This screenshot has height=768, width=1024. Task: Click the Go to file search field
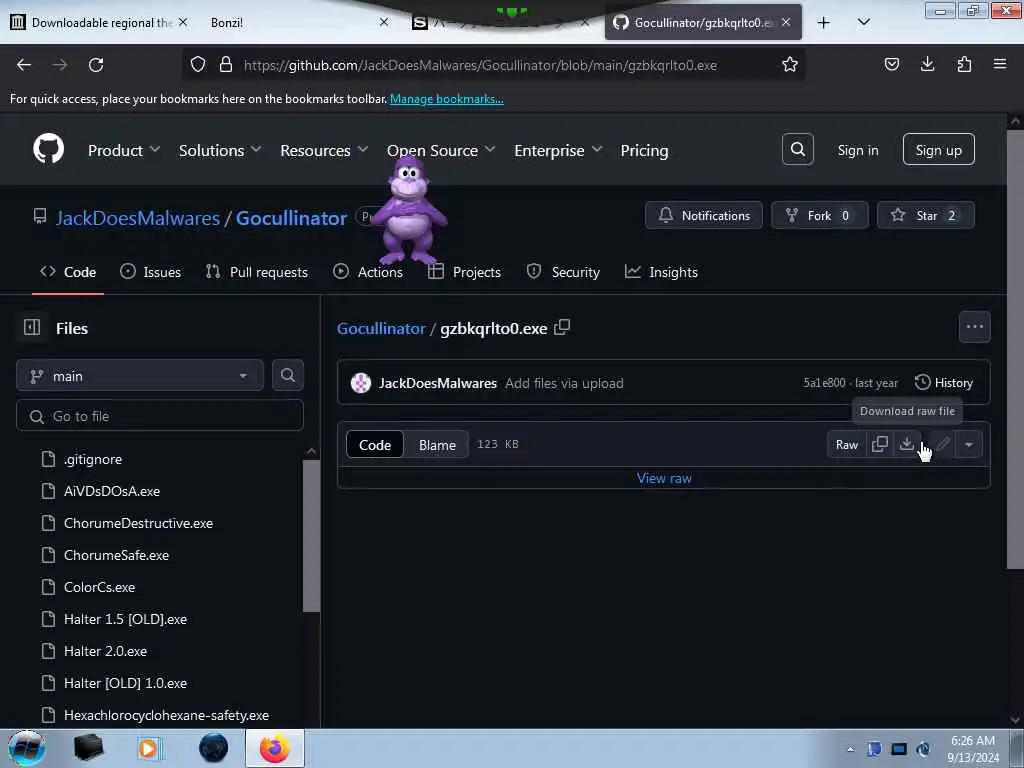coord(160,416)
